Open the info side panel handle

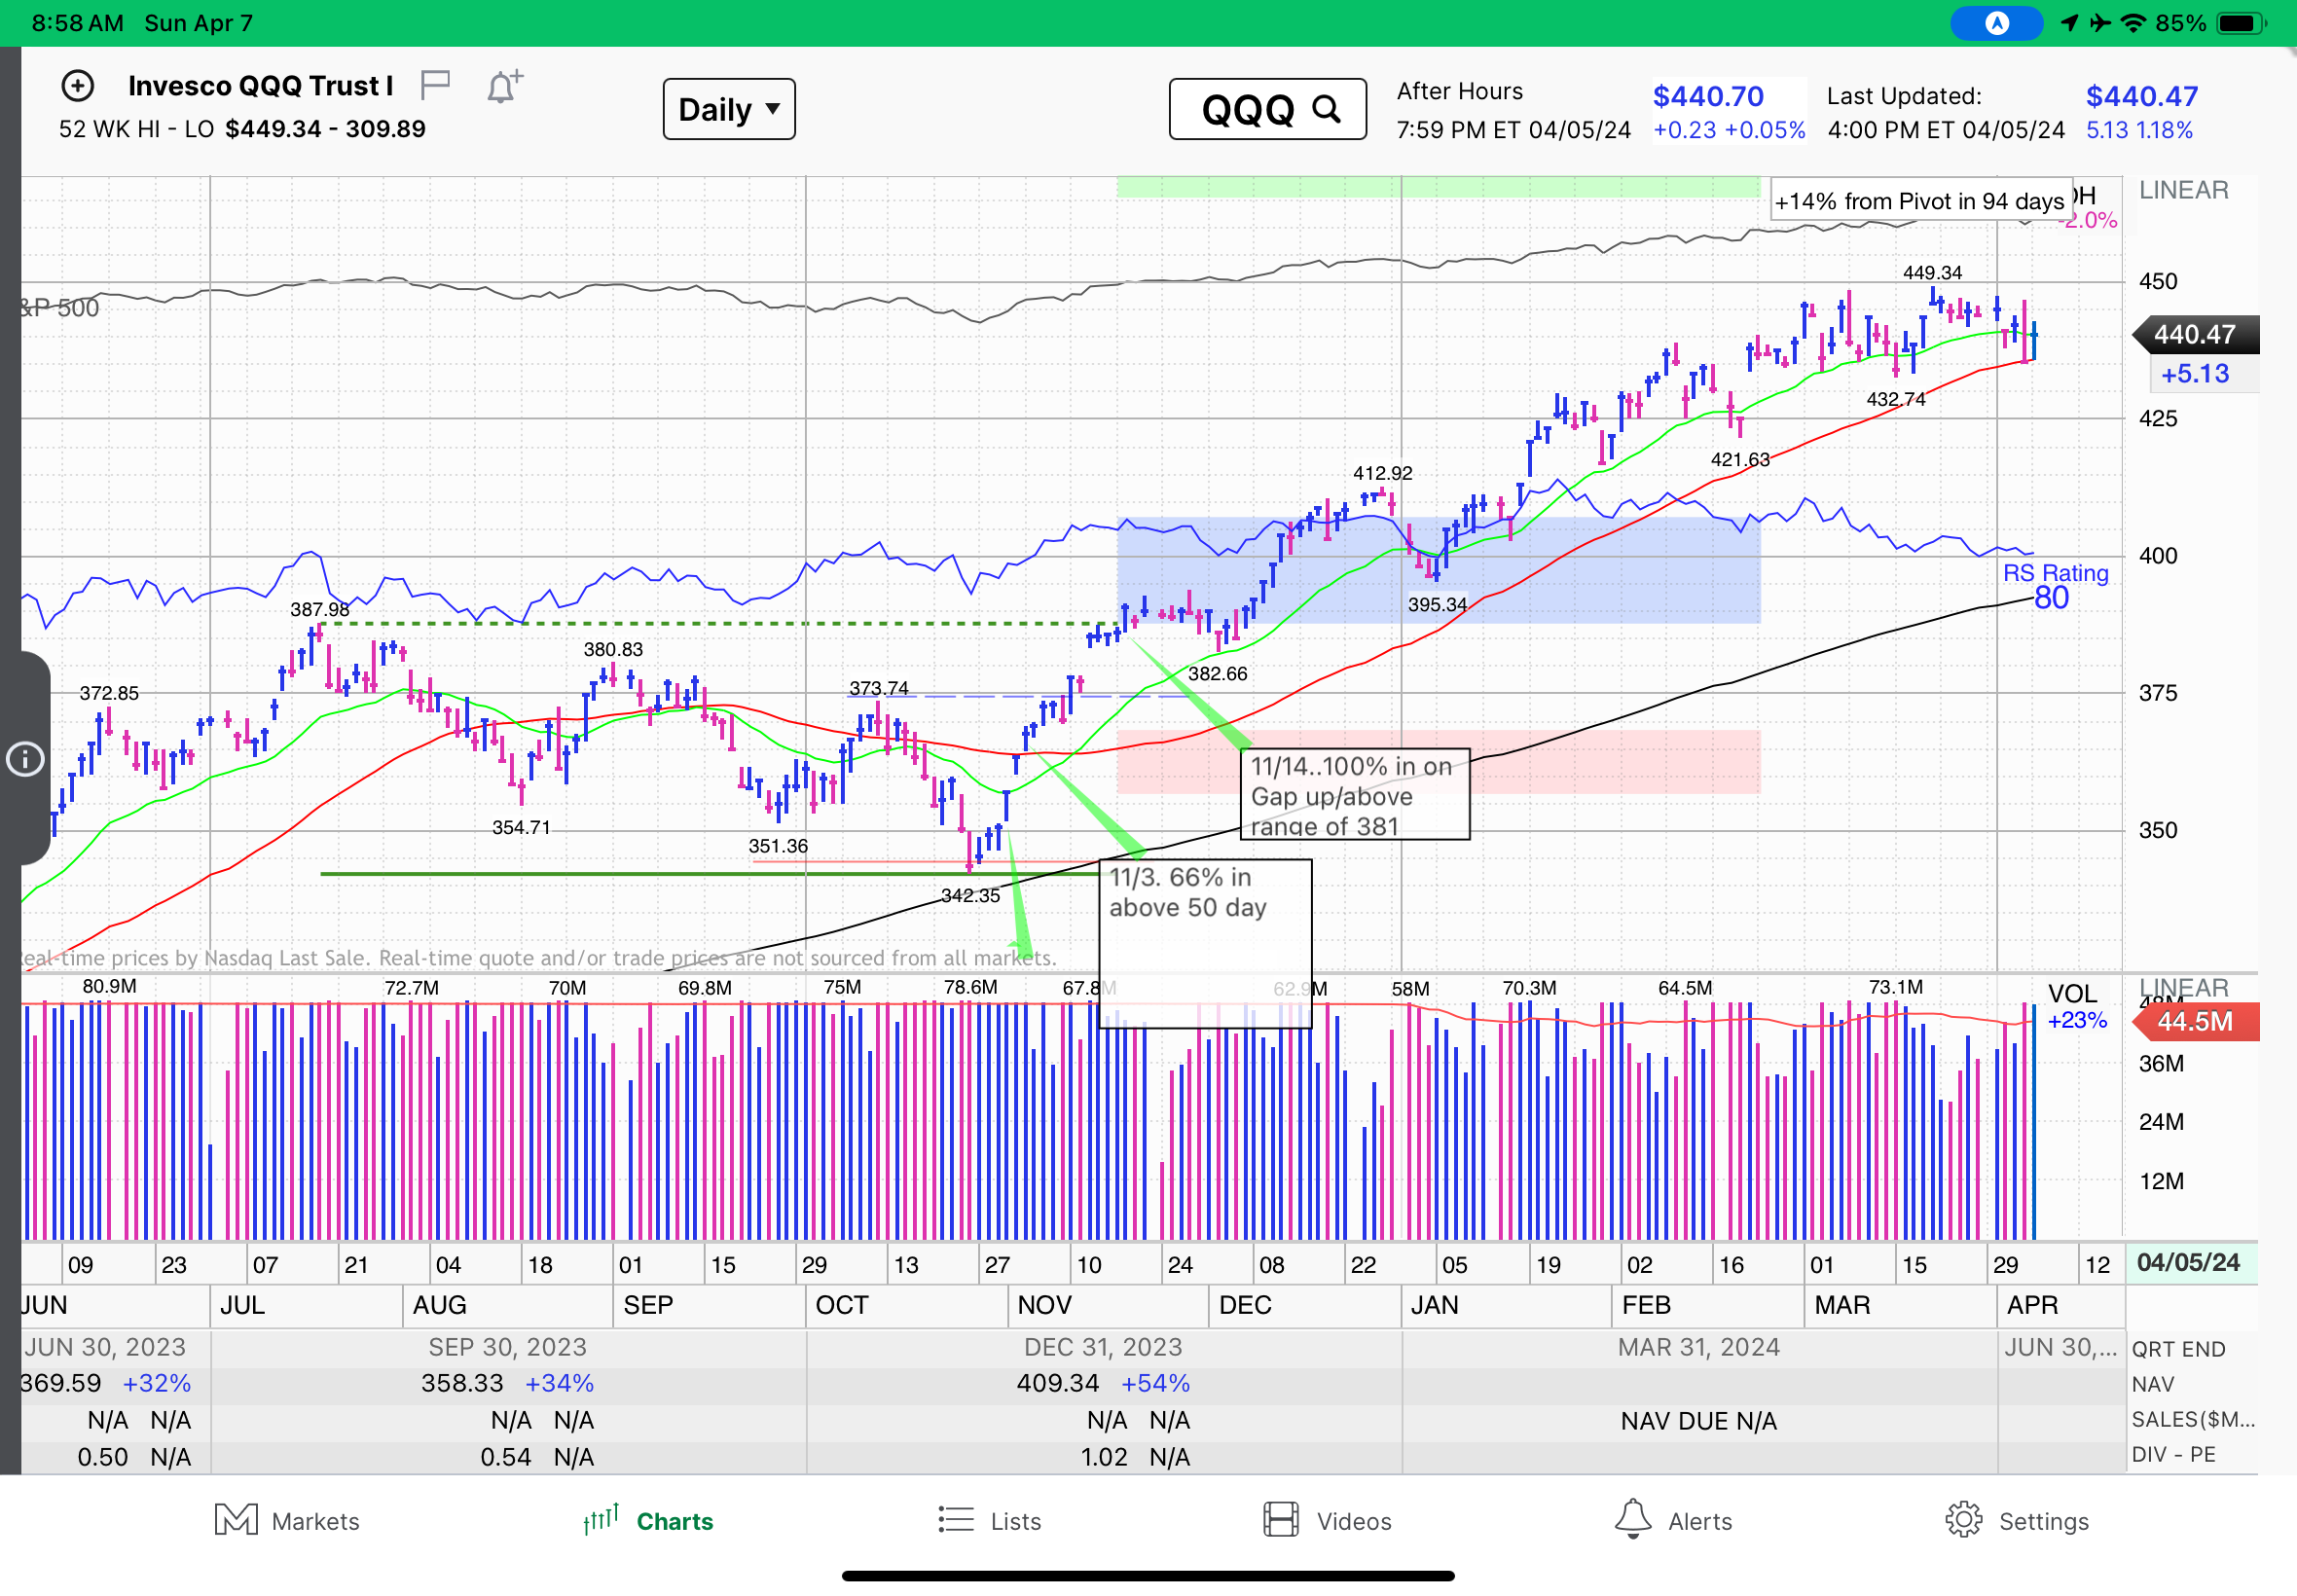pos(26,759)
